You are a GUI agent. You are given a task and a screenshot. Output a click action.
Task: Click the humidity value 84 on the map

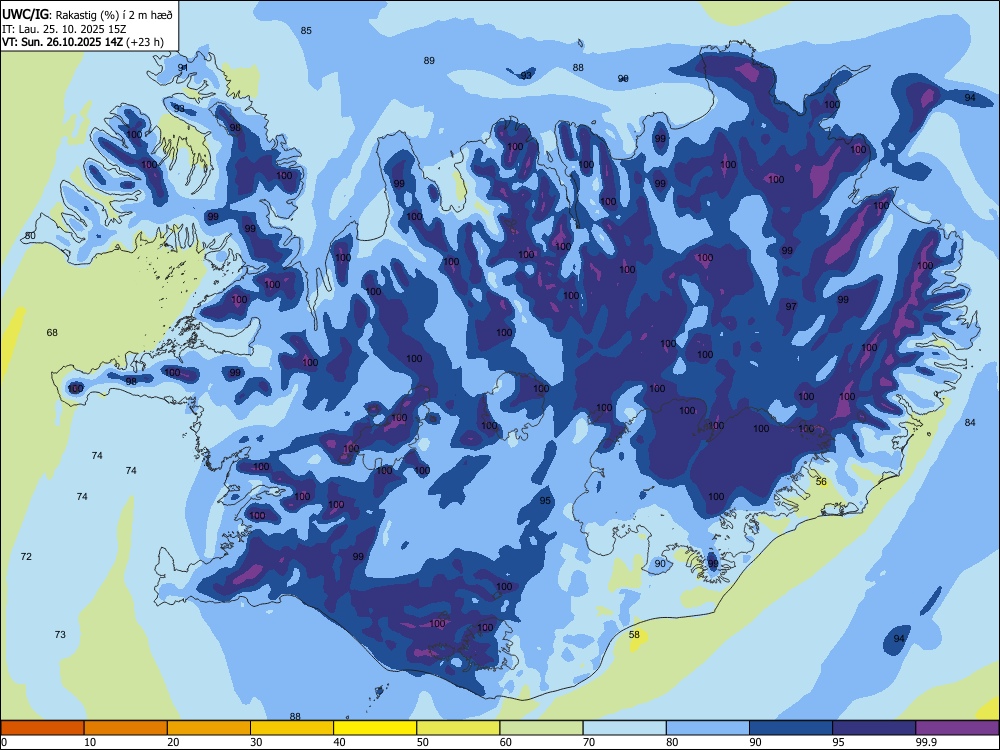970,422
